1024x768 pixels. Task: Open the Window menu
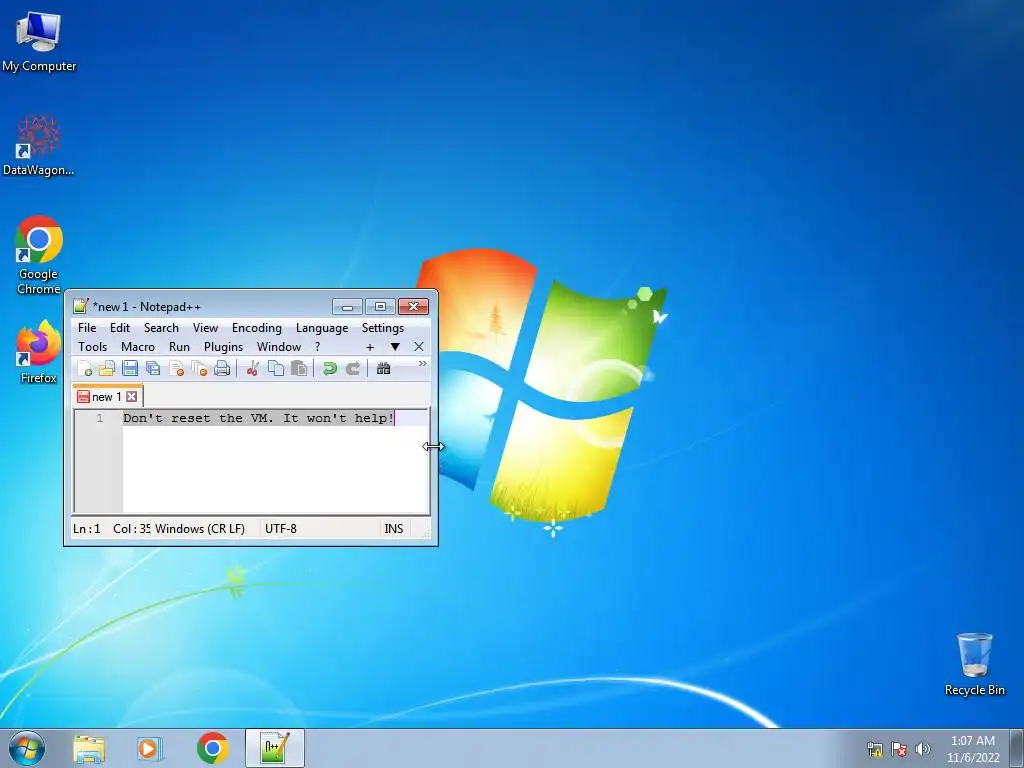(279, 347)
